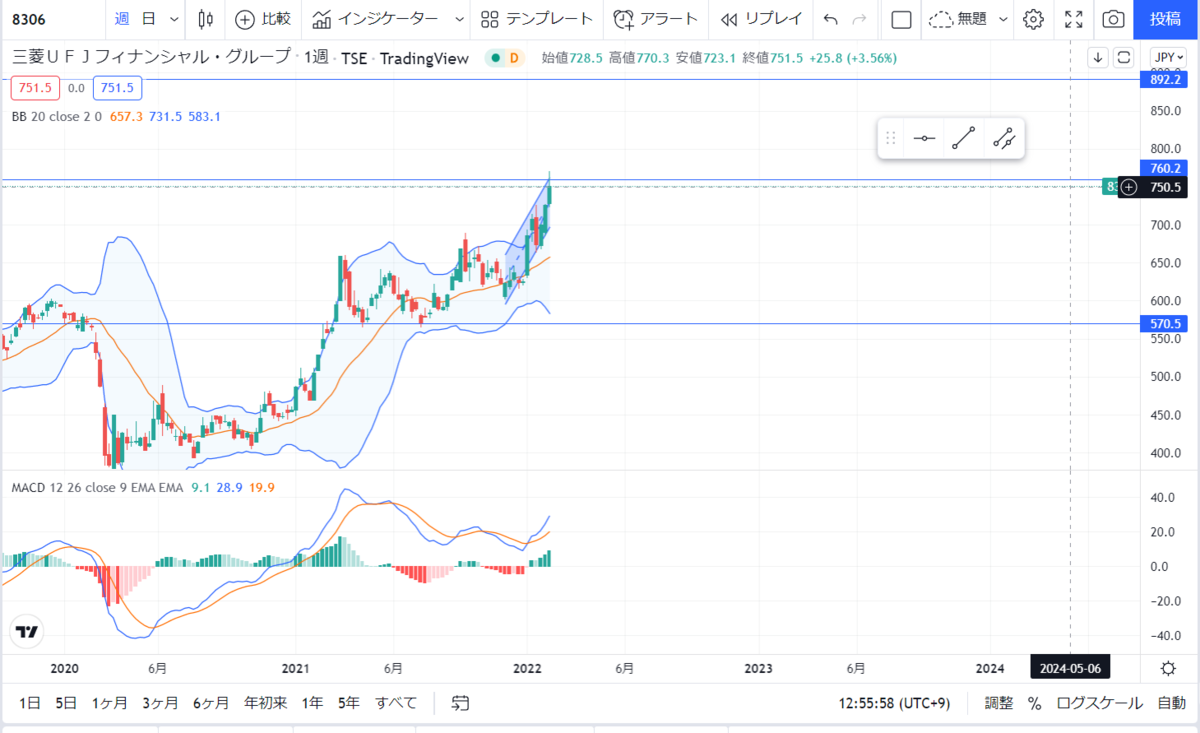Set range to 5年
The height and width of the screenshot is (733, 1200).
pos(348,703)
